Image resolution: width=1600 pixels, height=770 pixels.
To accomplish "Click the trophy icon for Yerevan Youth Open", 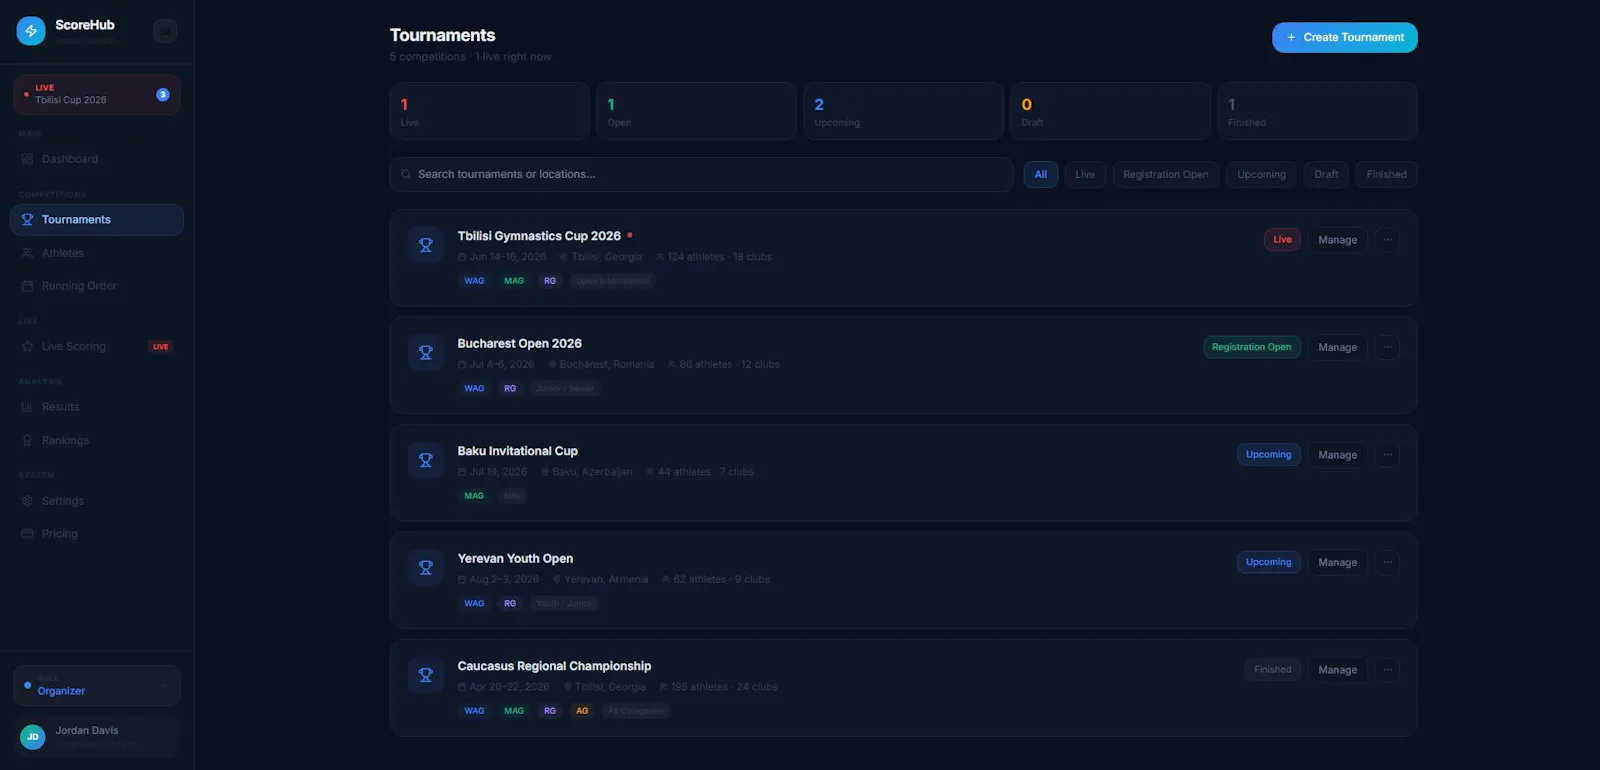I will click(425, 567).
